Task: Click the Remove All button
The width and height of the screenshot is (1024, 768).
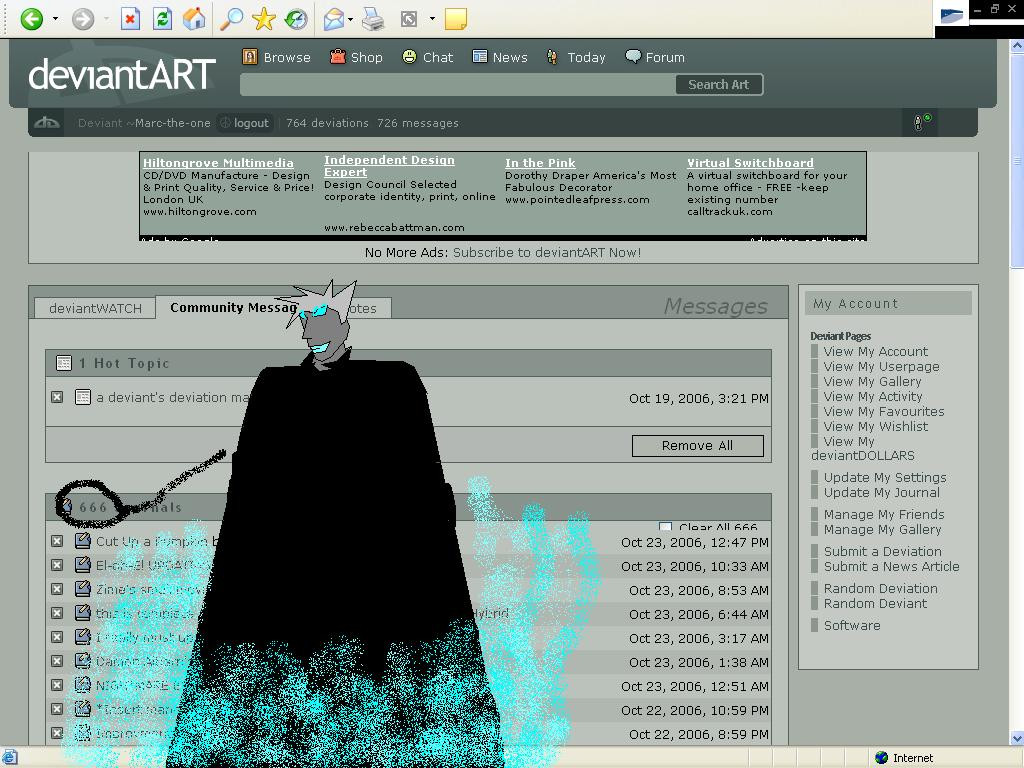Action: click(x=697, y=445)
